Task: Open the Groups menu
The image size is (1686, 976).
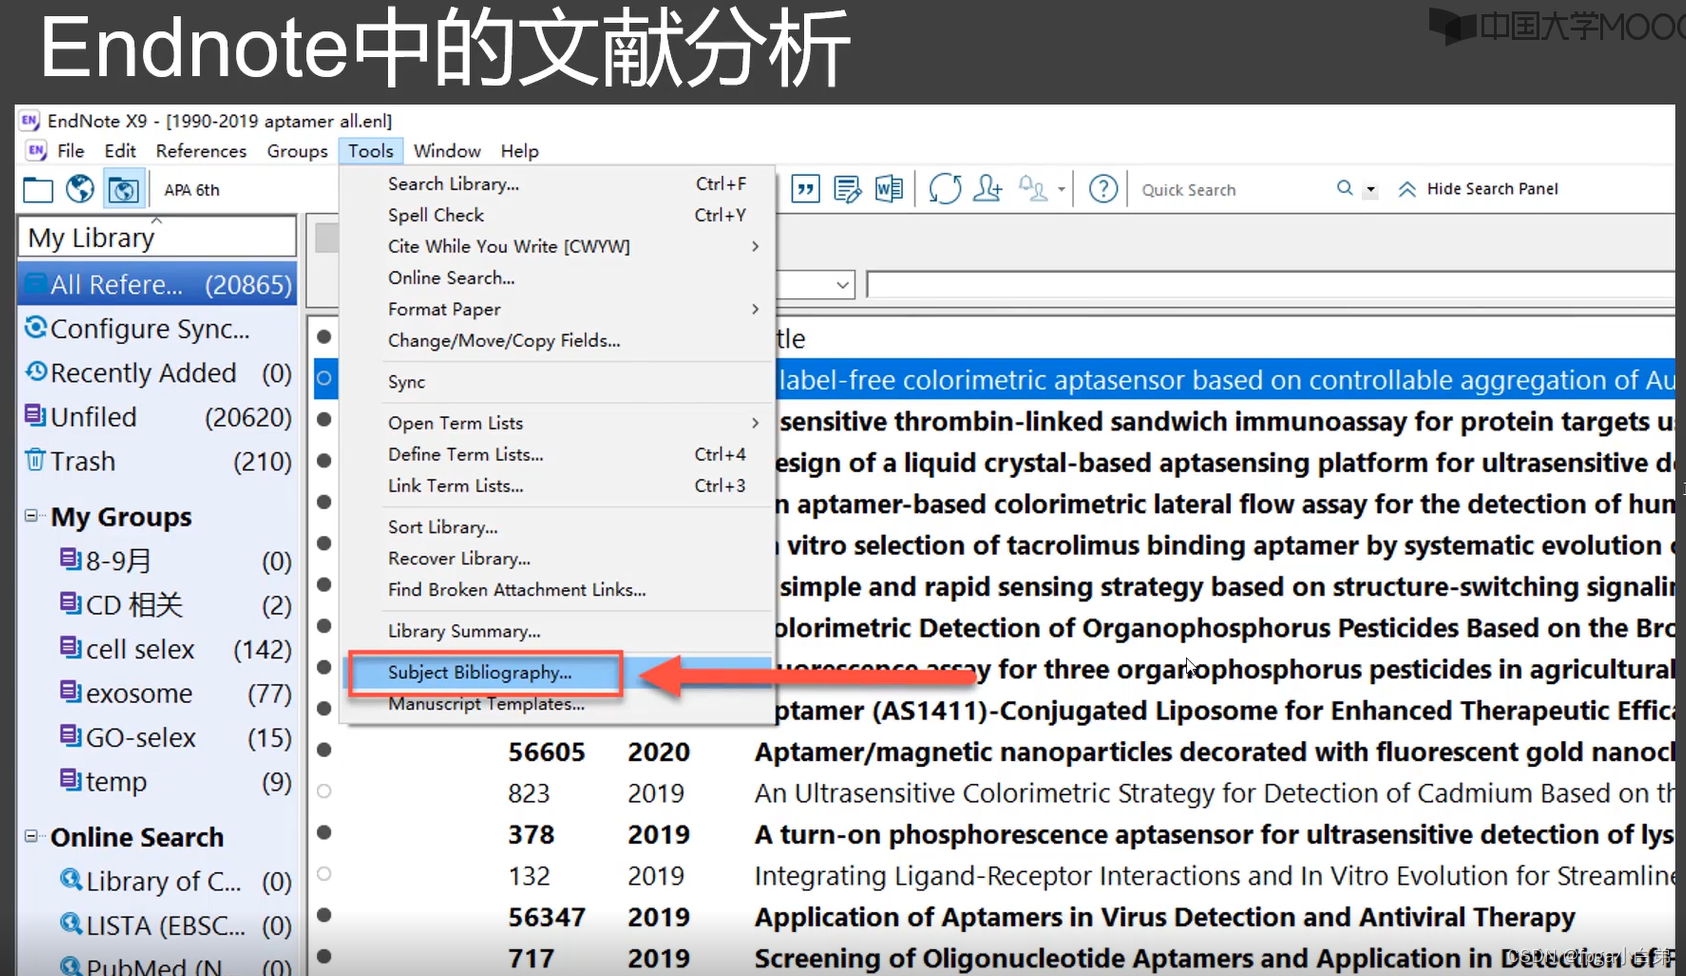Action: pos(297,151)
